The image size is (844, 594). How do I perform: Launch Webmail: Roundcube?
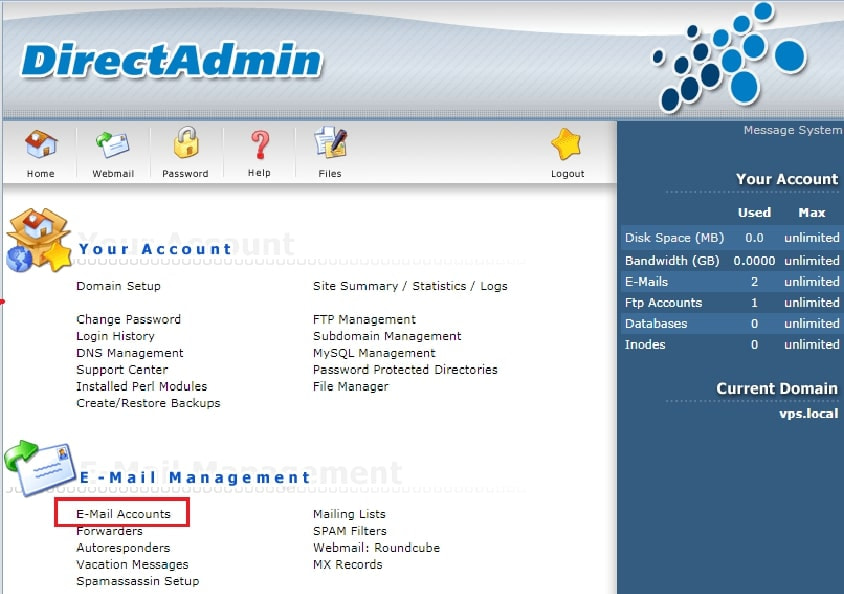[377, 548]
